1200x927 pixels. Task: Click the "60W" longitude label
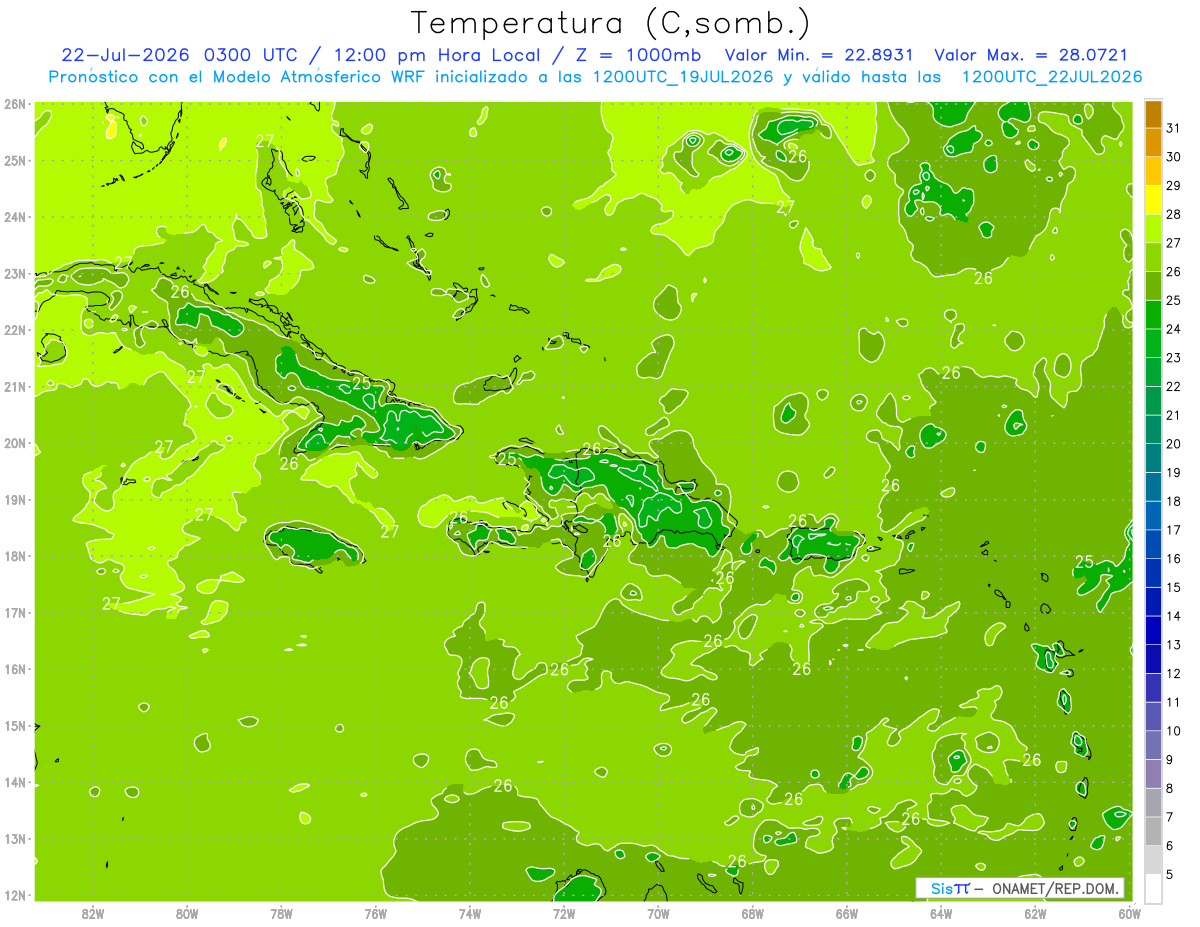1129,913
